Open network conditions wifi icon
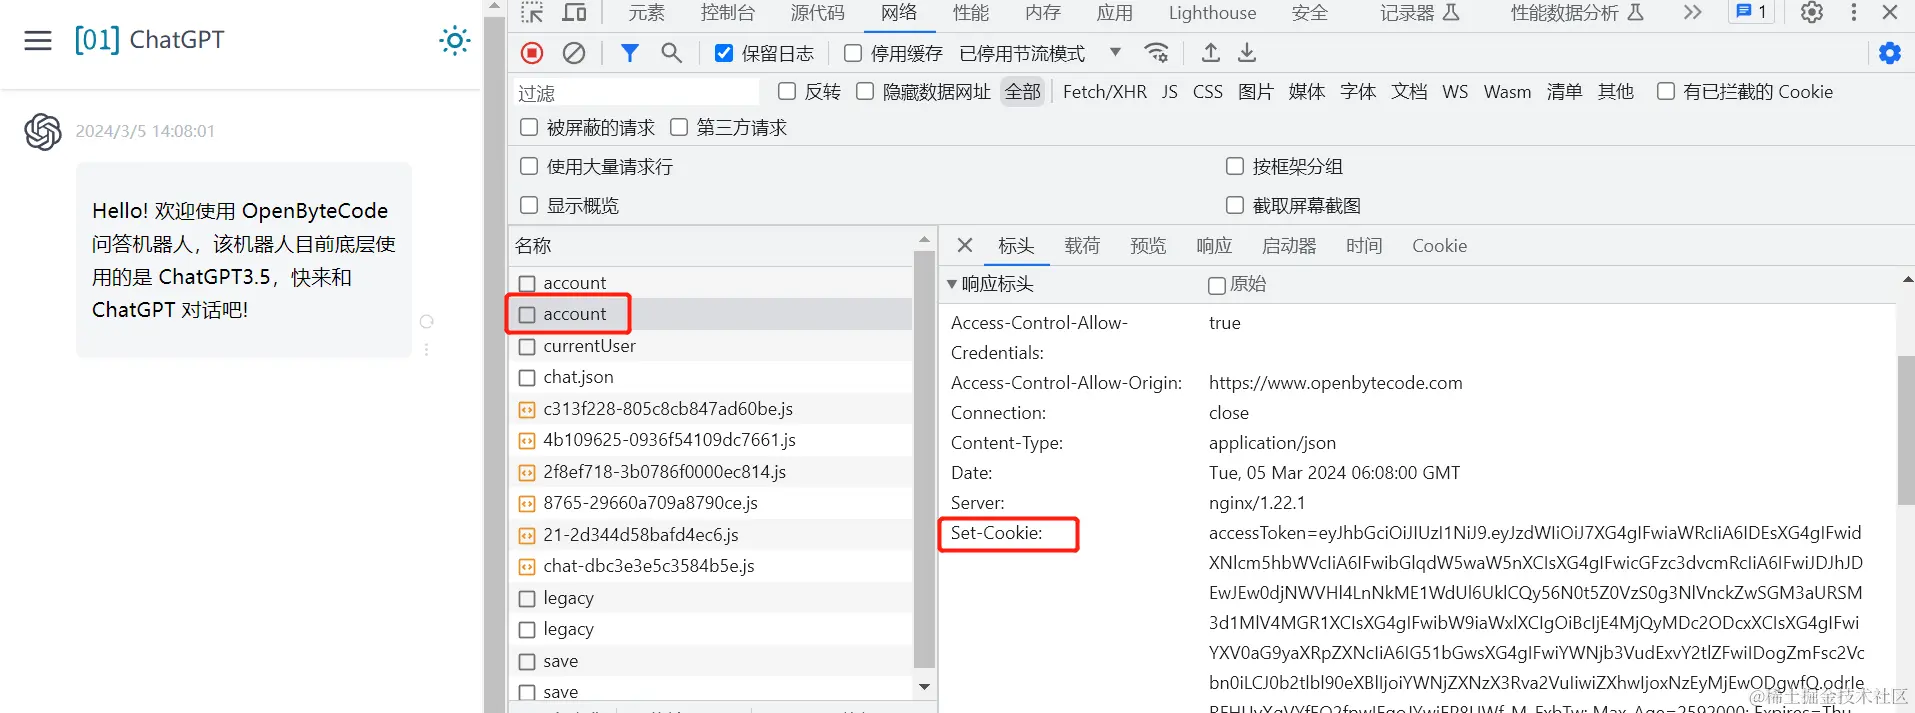1915x713 pixels. [x=1157, y=53]
